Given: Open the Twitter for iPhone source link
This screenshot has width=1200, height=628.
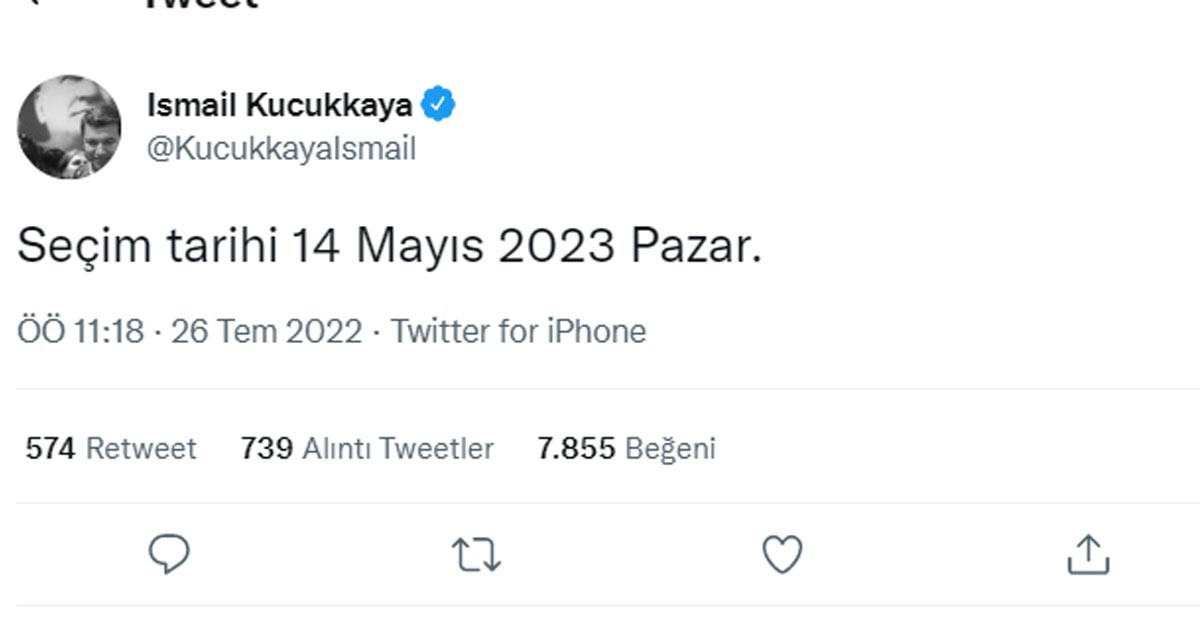Looking at the screenshot, I should (518, 331).
